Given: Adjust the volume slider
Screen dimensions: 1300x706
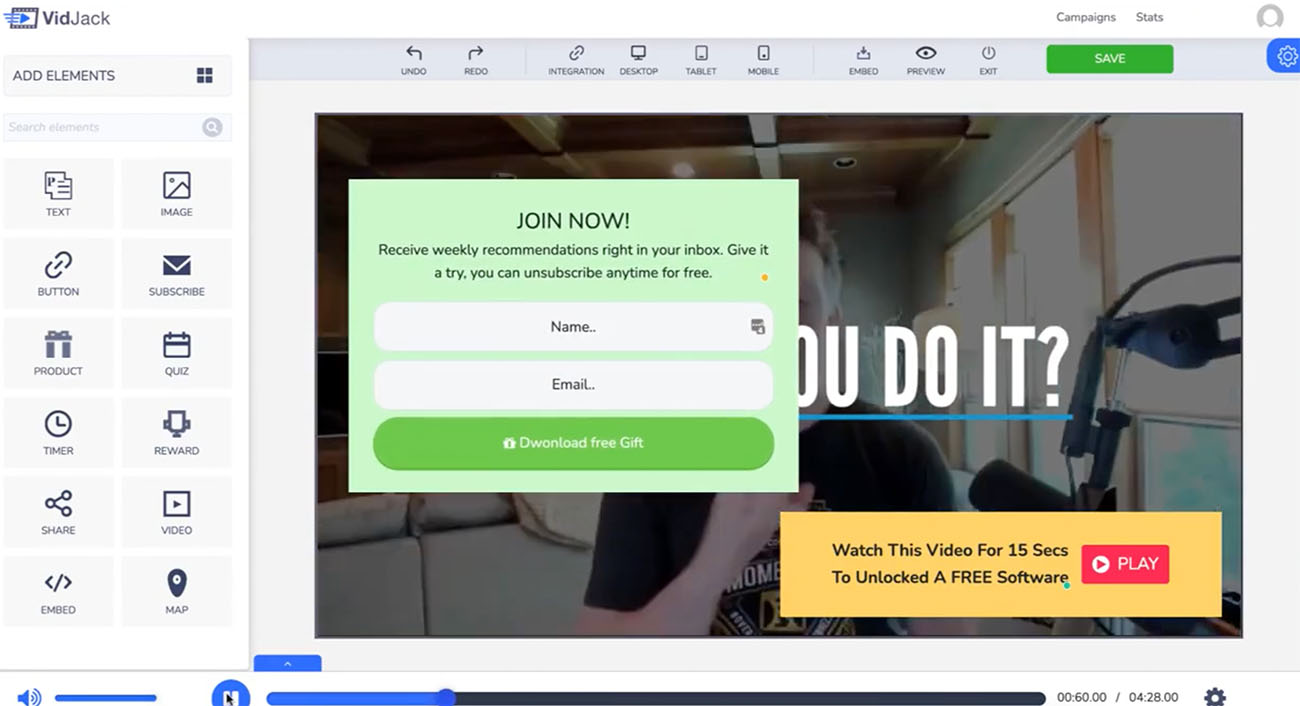Looking at the screenshot, I should (x=105, y=698).
